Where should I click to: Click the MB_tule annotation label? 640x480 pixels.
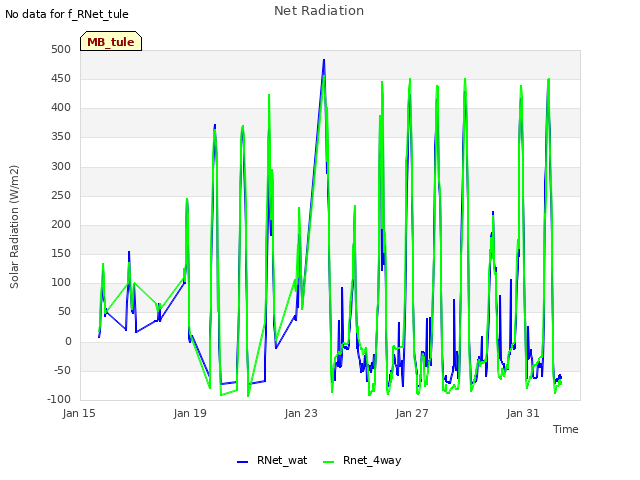tap(111, 41)
